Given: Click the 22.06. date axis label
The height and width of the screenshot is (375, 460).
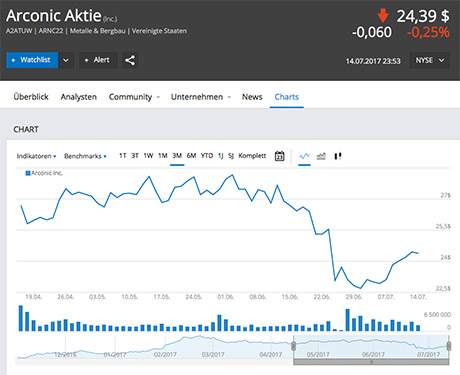Looking at the screenshot, I should coord(322,297).
